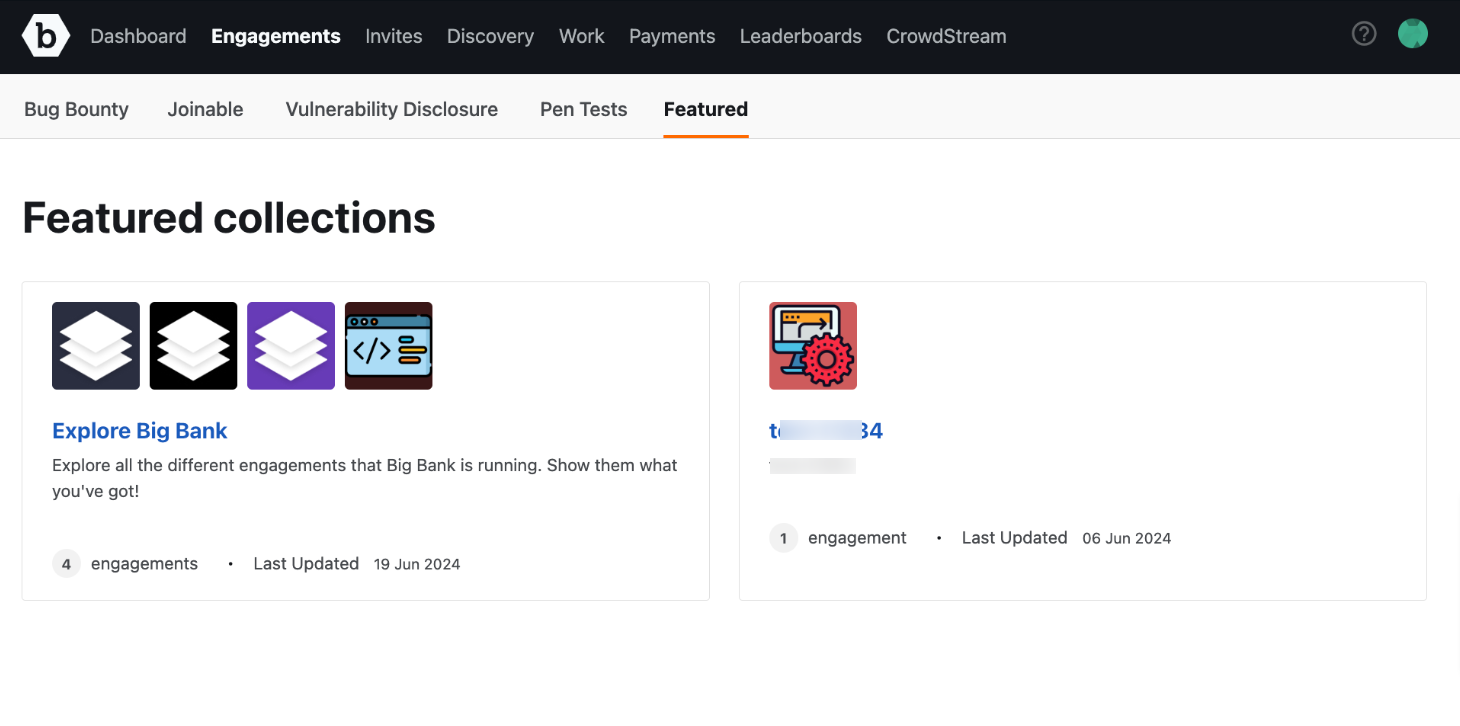Image resolution: width=1460 pixels, height=726 pixels.
Task: Select the Featured tab
Action: click(706, 109)
